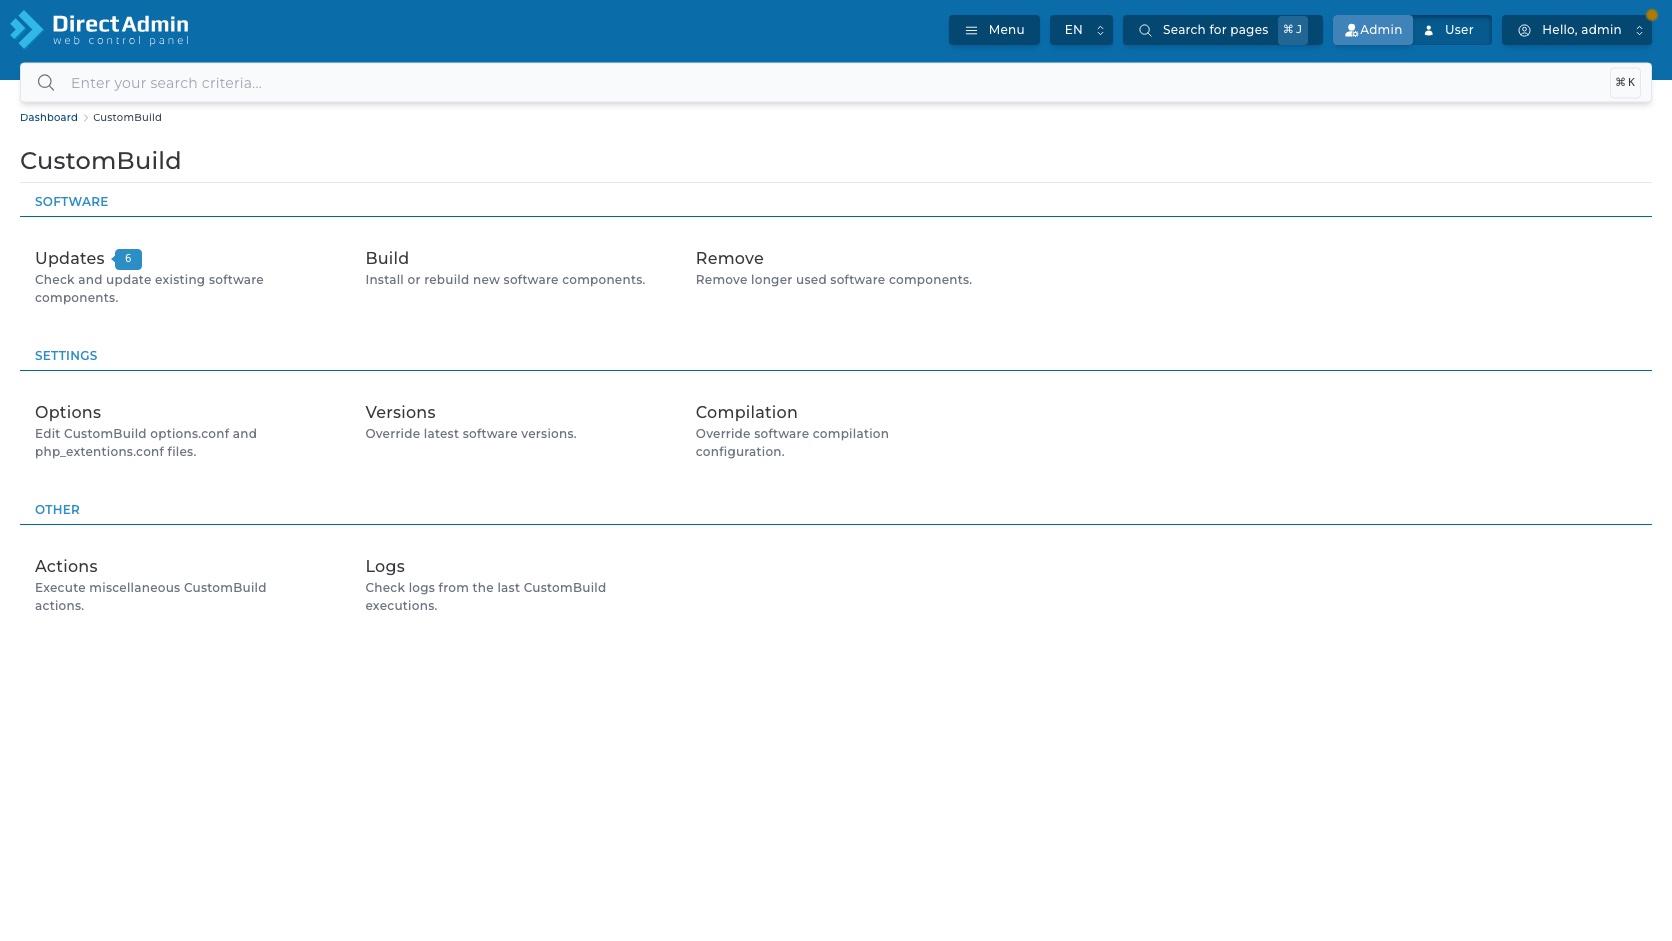Switch to Admin access level
The image size is (1672, 941).
point(1373,30)
